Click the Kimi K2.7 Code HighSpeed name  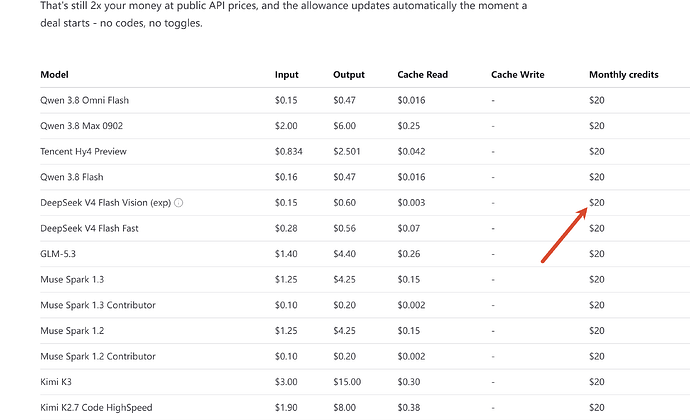96,407
